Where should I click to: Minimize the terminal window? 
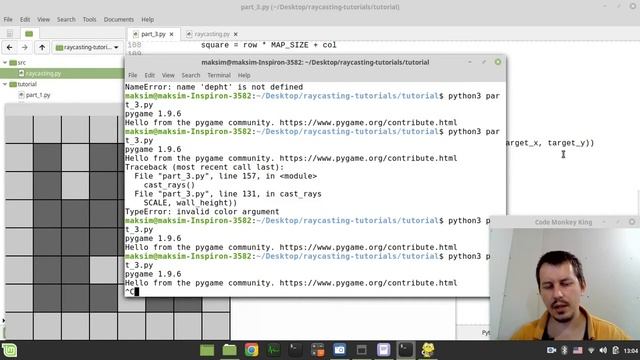point(470,62)
